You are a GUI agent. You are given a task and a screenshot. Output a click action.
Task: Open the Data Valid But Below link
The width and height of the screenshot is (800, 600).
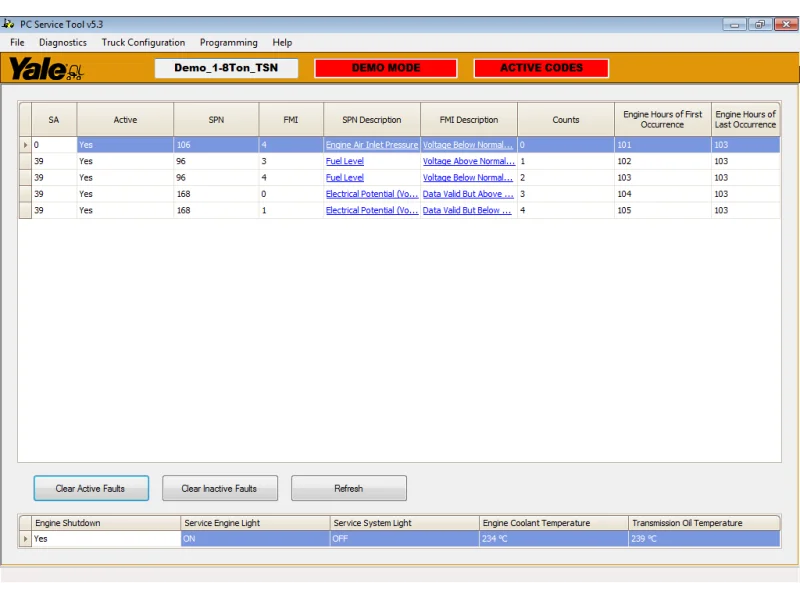pyautogui.click(x=467, y=210)
